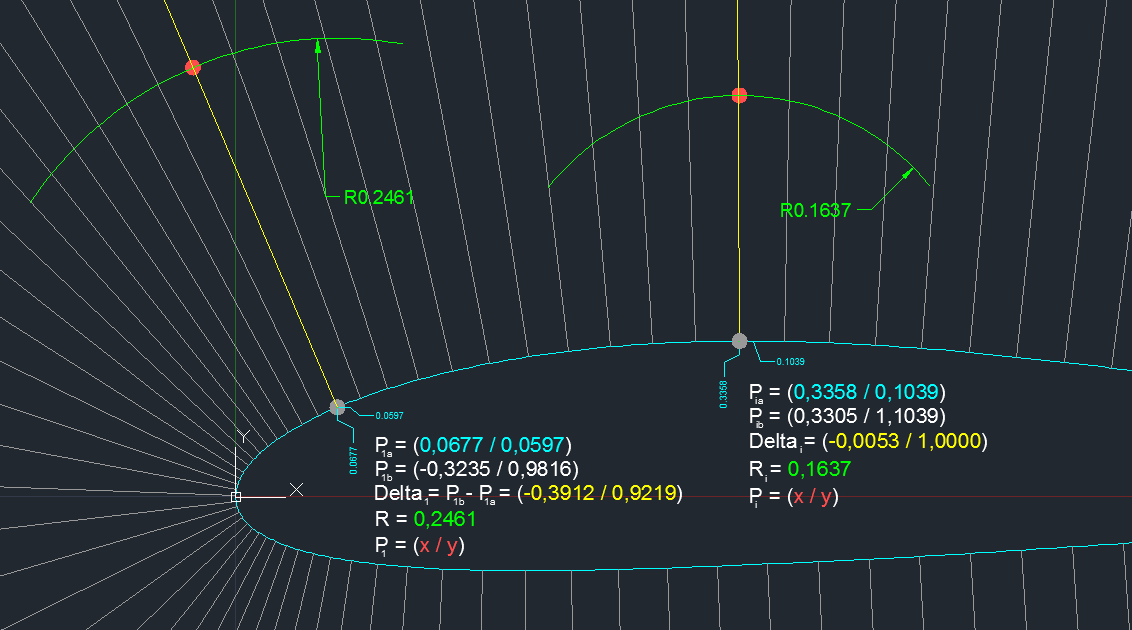The height and width of the screenshot is (630, 1132).
Task: Select the text line Pi = (x / y)
Action: (x=793, y=496)
